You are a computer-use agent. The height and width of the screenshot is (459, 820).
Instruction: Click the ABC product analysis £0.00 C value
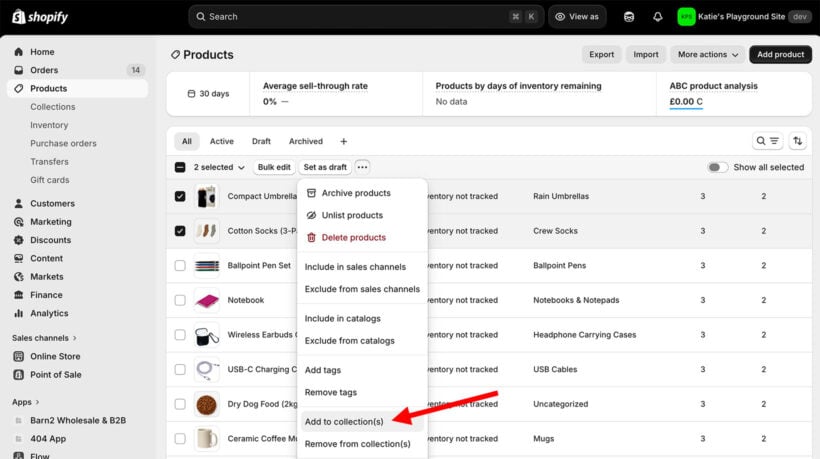tap(686, 101)
